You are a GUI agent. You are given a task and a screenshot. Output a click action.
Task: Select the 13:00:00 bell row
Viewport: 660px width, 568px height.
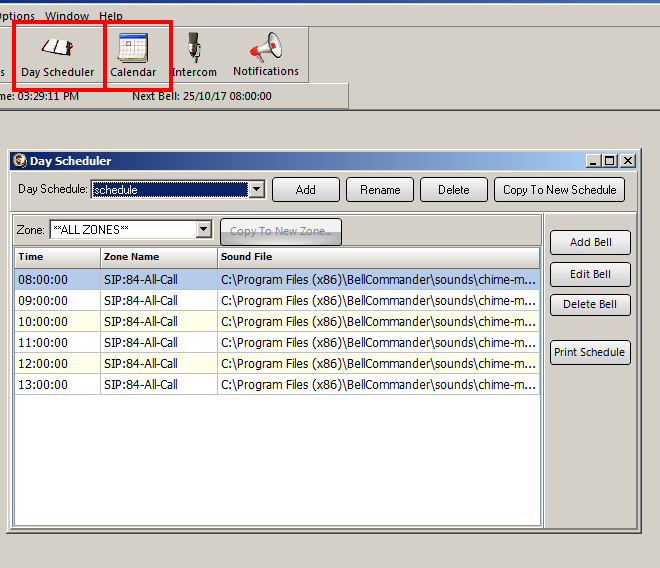277,385
